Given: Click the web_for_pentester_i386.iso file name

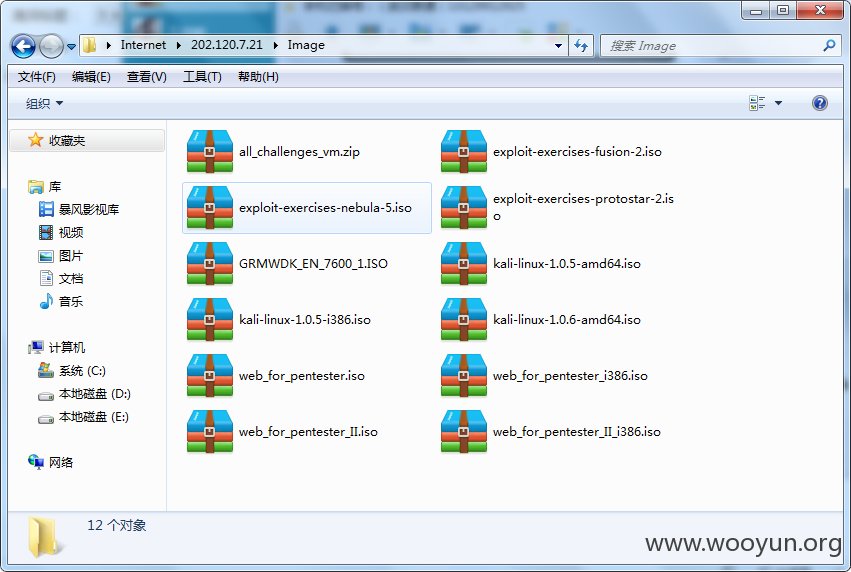Looking at the screenshot, I should click(570, 376).
